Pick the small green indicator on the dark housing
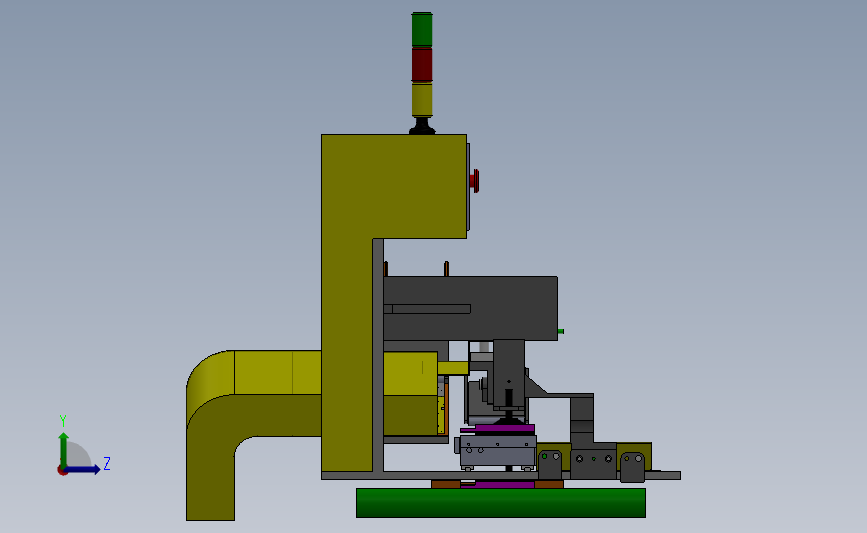The image size is (867, 533). pos(561,331)
